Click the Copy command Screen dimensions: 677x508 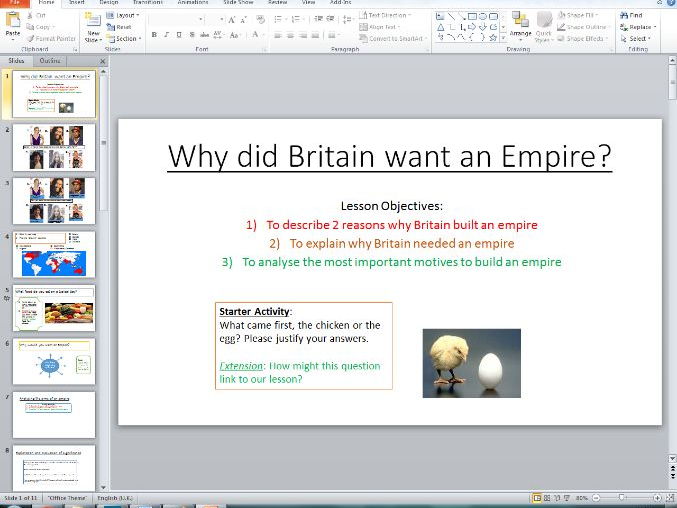click(39, 27)
